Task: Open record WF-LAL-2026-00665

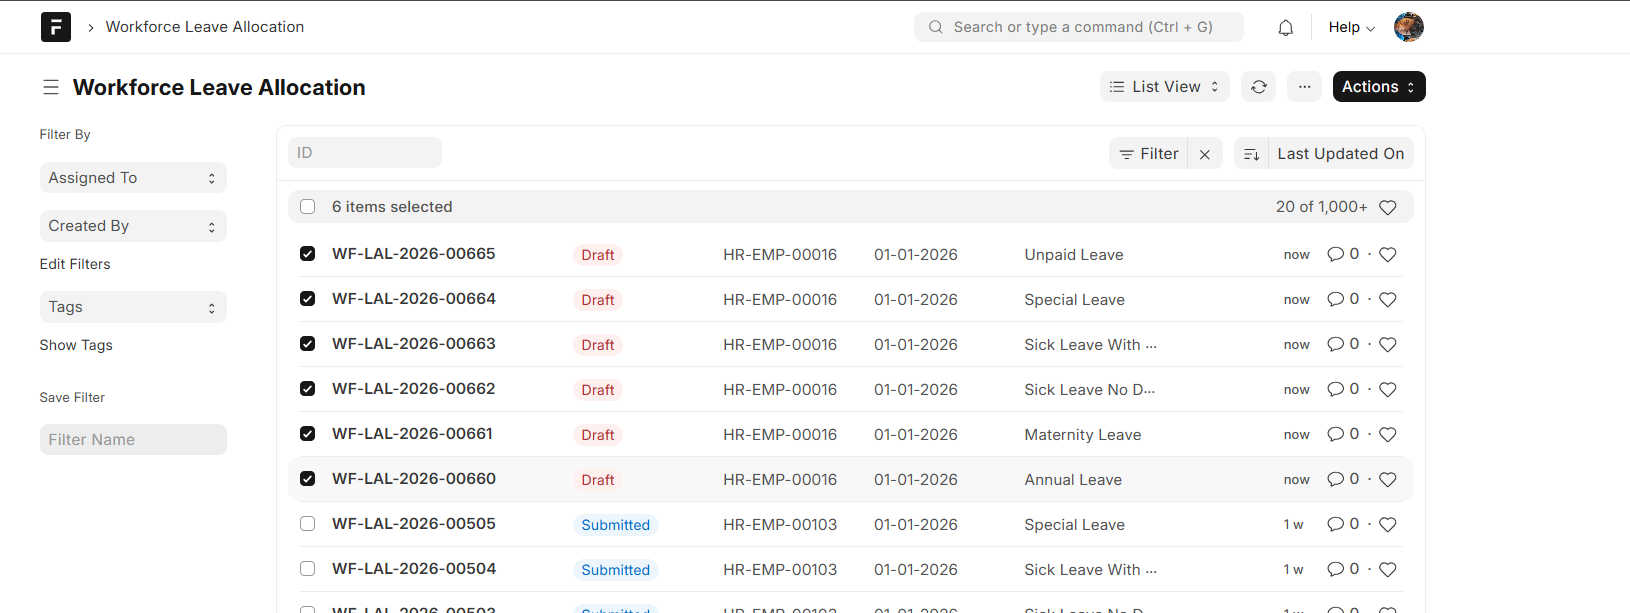Action: click(414, 254)
